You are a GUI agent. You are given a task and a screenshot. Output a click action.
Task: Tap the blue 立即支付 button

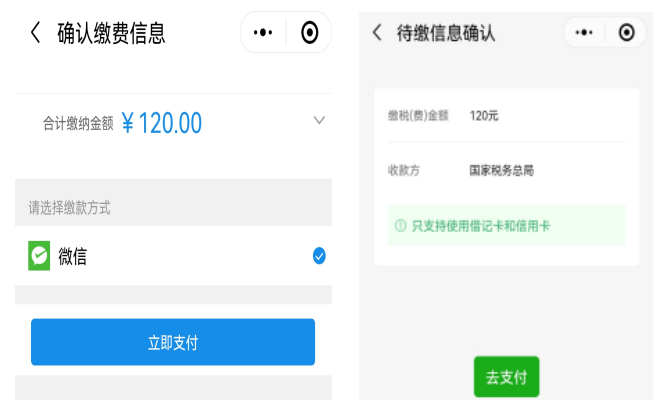click(x=173, y=342)
